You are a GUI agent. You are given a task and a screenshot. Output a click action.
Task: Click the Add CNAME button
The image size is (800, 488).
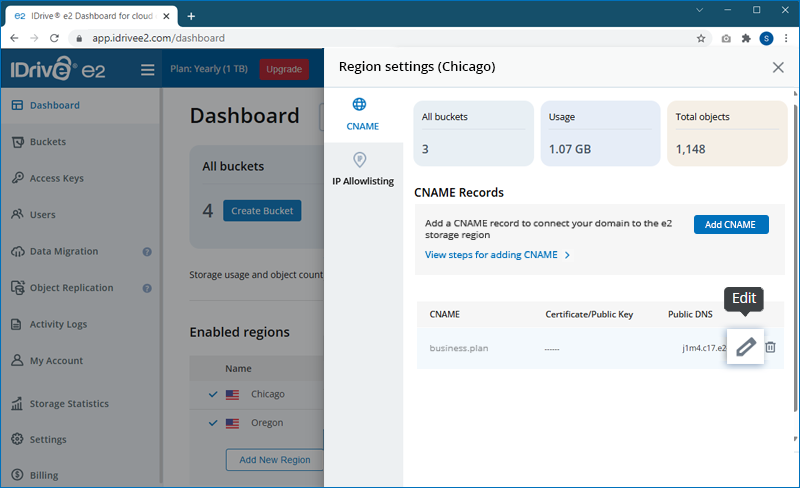(731, 224)
